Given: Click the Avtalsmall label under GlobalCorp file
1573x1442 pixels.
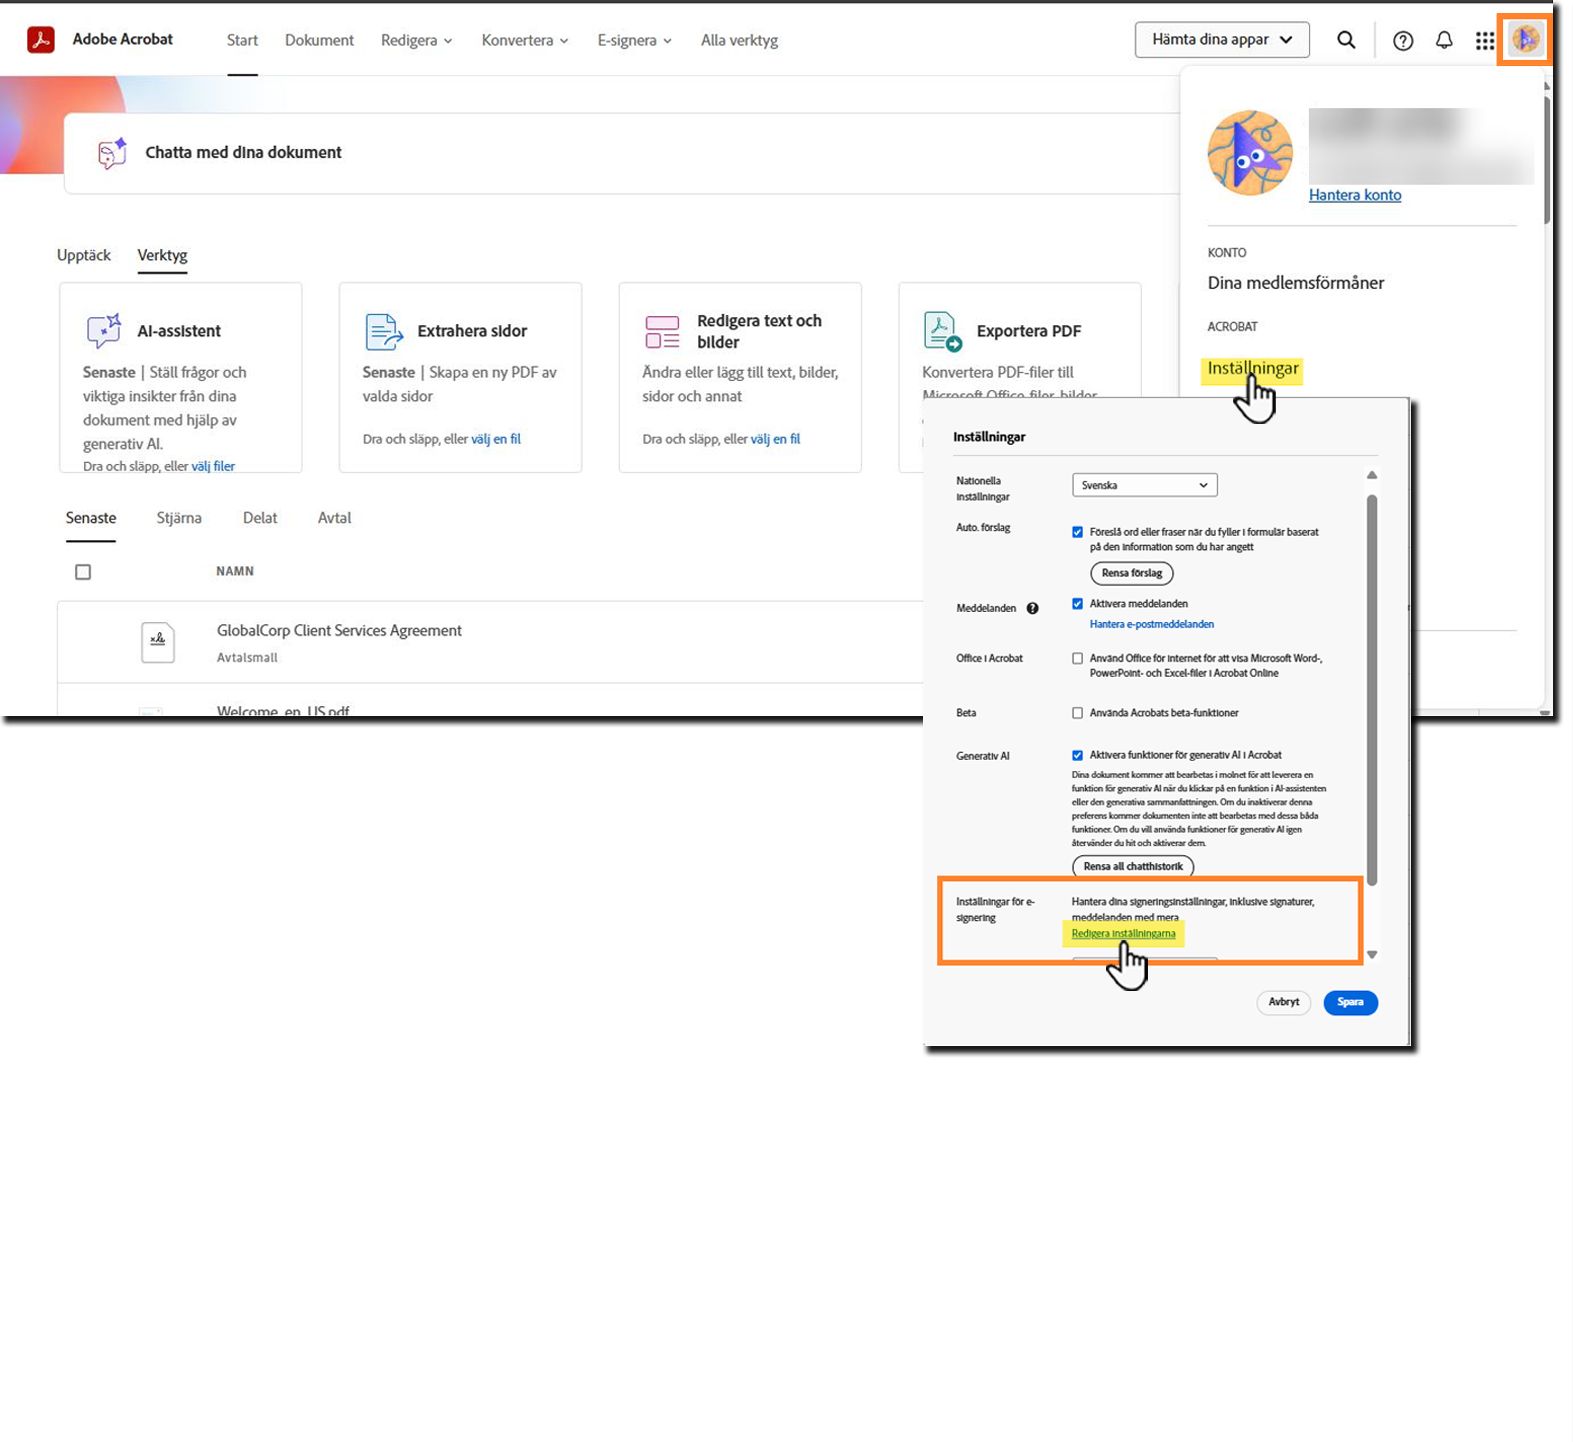Looking at the screenshot, I should (x=247, y=657).
